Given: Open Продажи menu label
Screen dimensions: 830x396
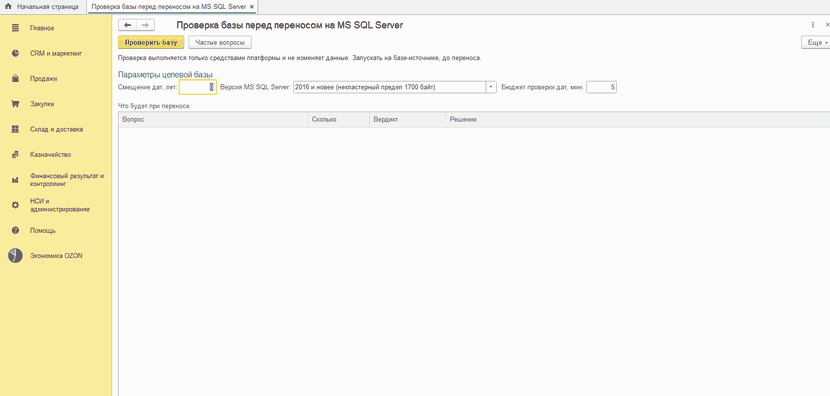Looking at the screenshot, I should point(43,79).
